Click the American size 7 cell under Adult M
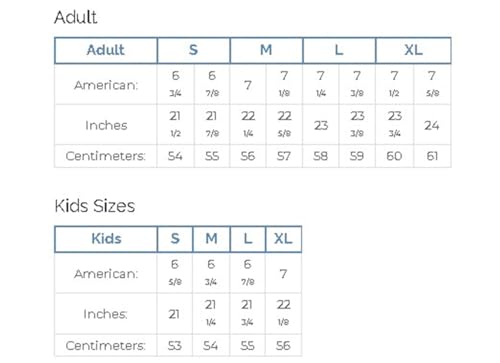Screen dimensions: 500x363 (248, 85)
